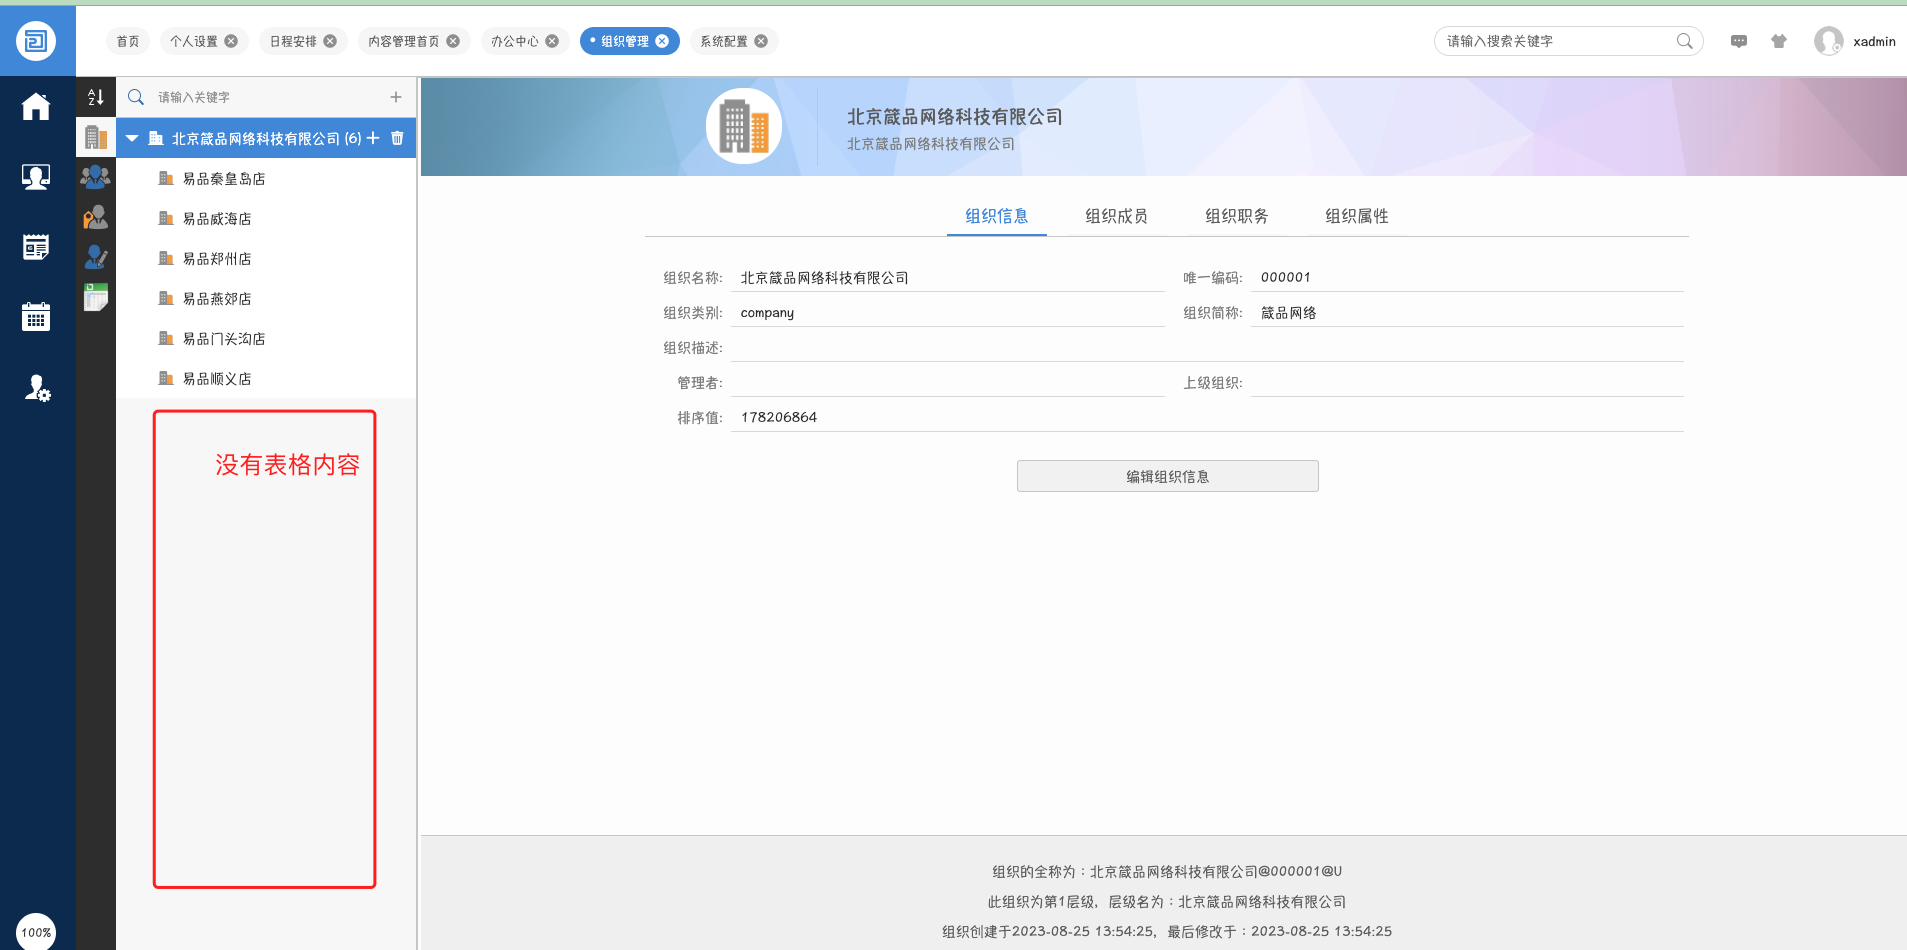
Task: Collapse the 北京箴品网络科技有限公司 tree node
Action: (132, 139)
